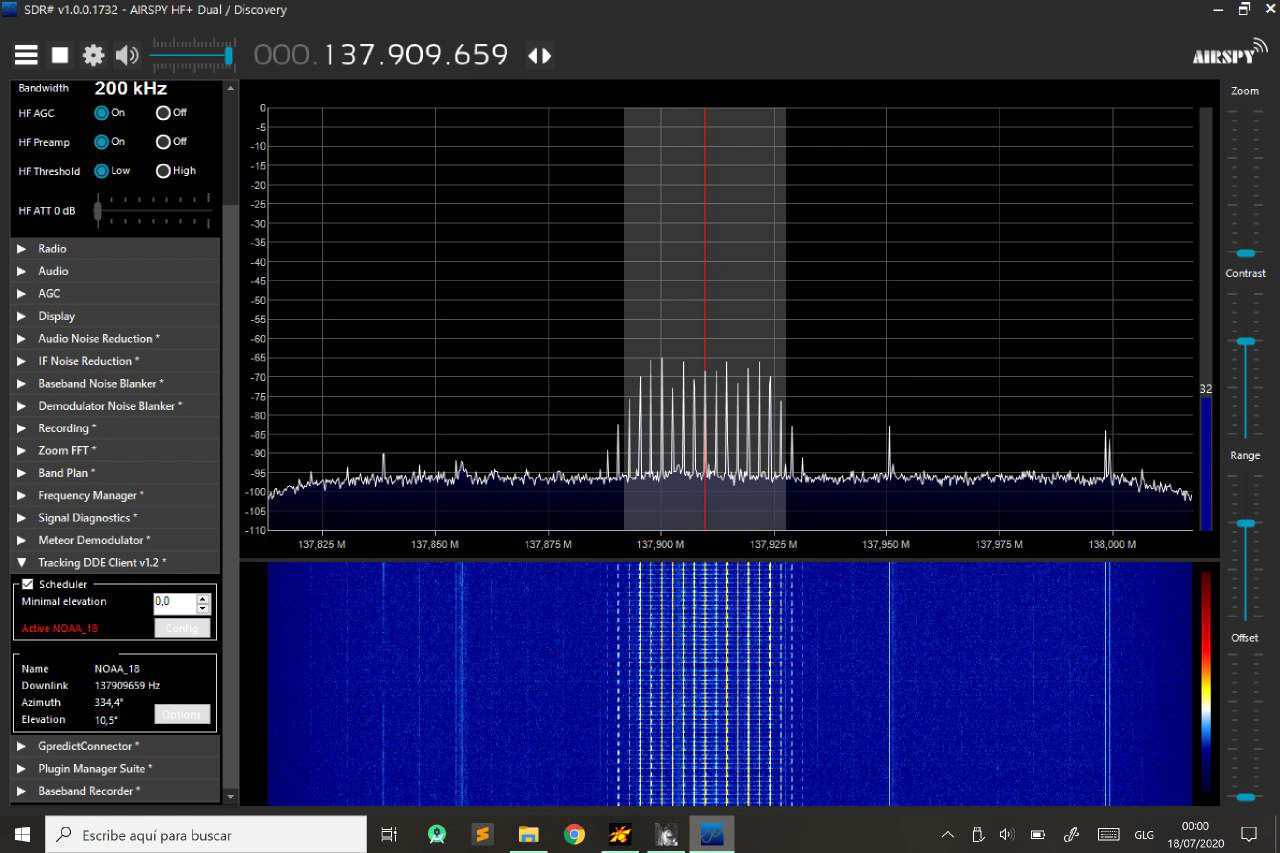
Task: Set HF Preamp to On
Action: (101, 142)
